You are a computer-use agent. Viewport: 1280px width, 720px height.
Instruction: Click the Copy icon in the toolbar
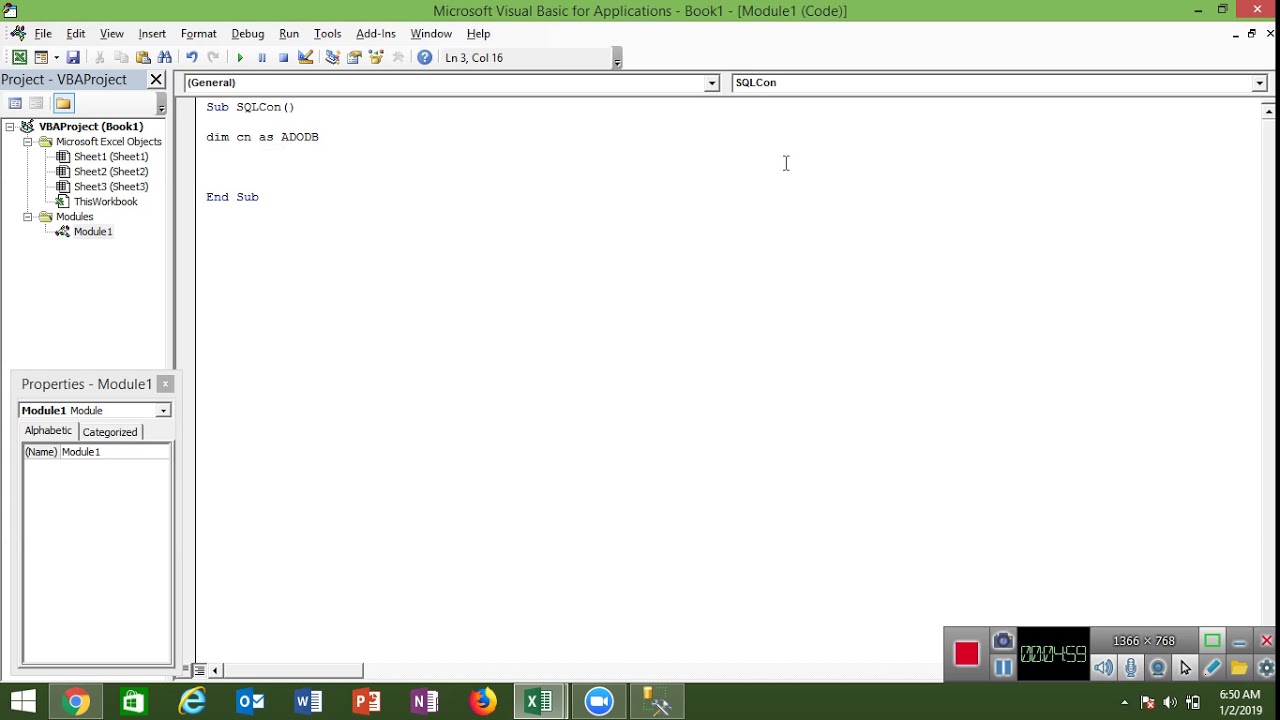(121, 58)
